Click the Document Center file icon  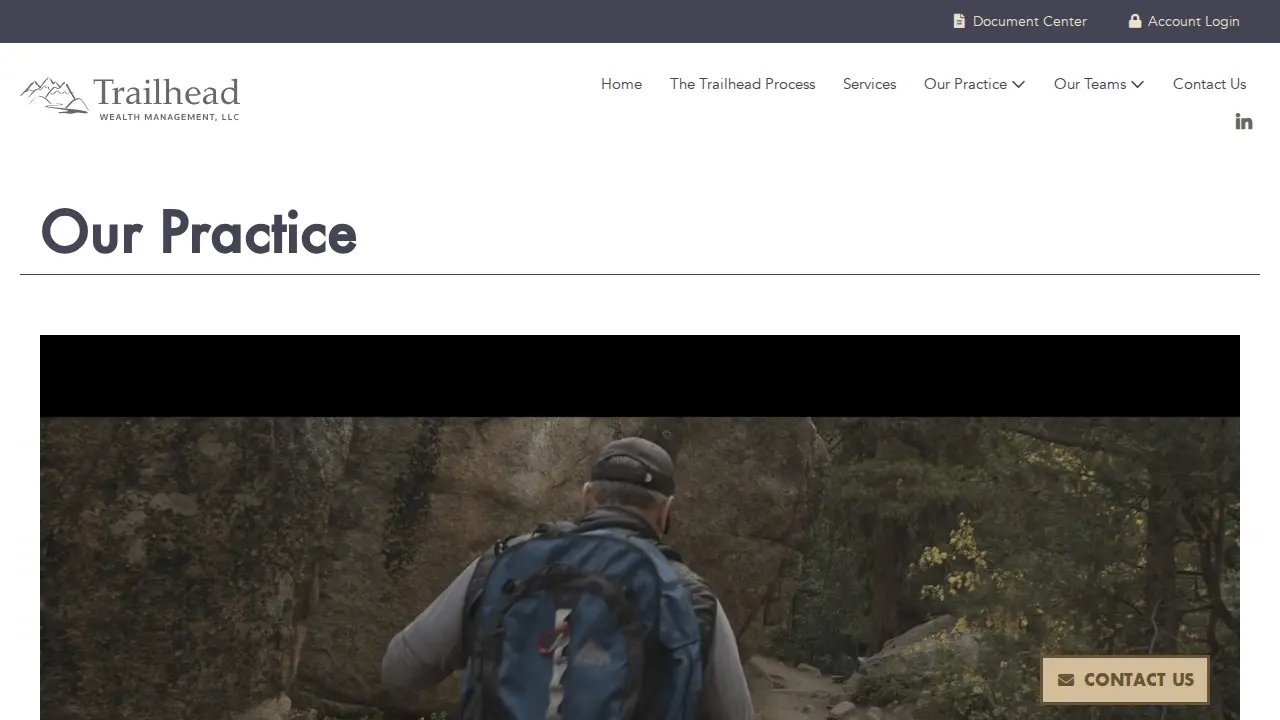pyautogui.click(x=959, y=21)
